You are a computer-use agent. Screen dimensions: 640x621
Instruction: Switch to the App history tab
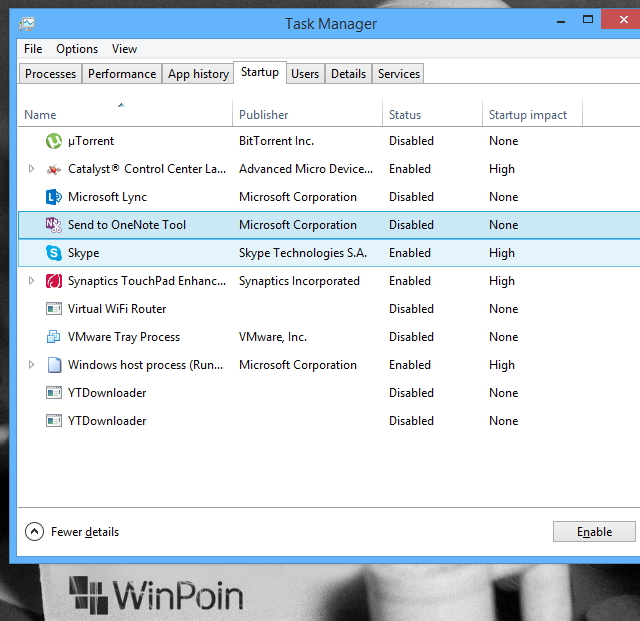pyautogui.click(x=198, y=74)
